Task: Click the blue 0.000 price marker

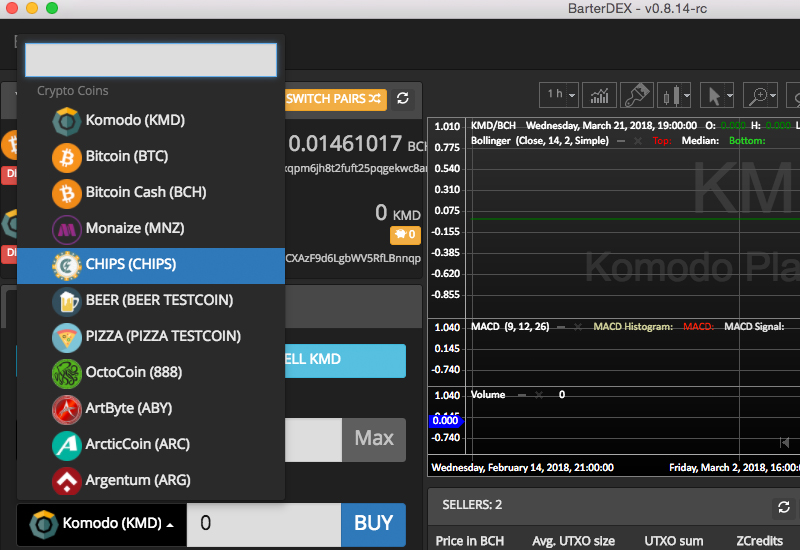Action: (446, 421)
